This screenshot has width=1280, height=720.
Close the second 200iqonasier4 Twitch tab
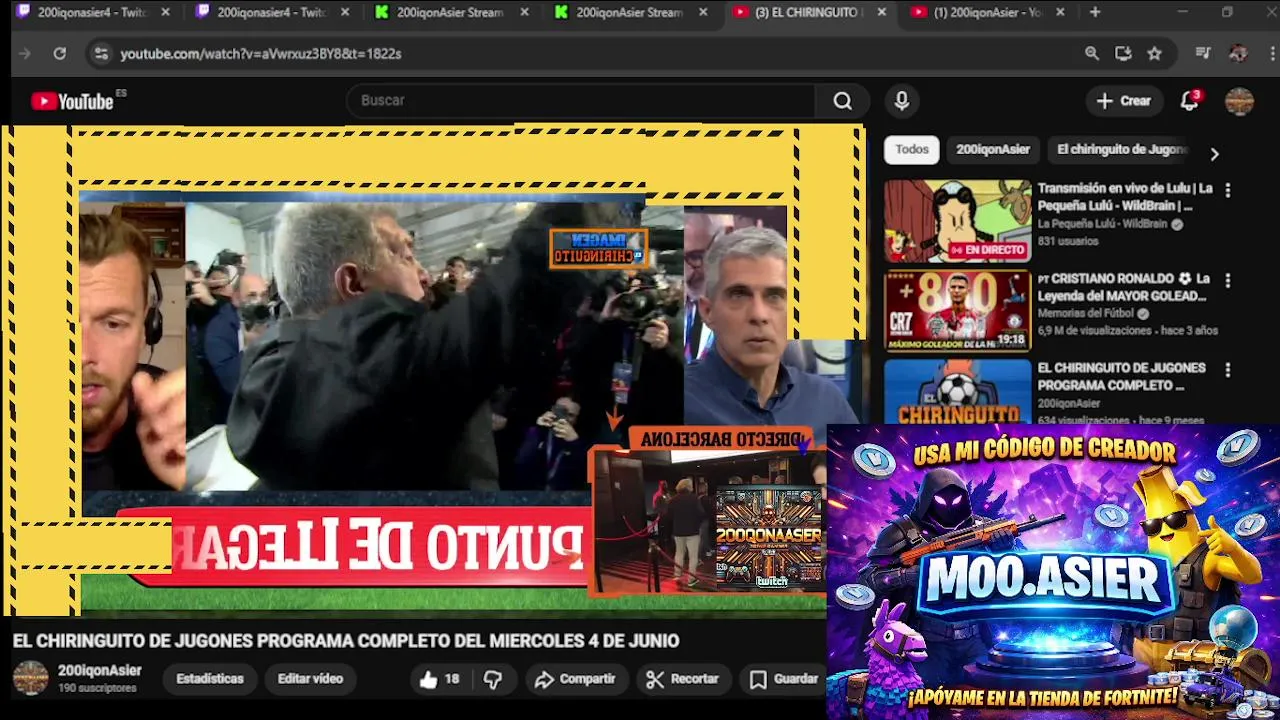tap(345, 12)
